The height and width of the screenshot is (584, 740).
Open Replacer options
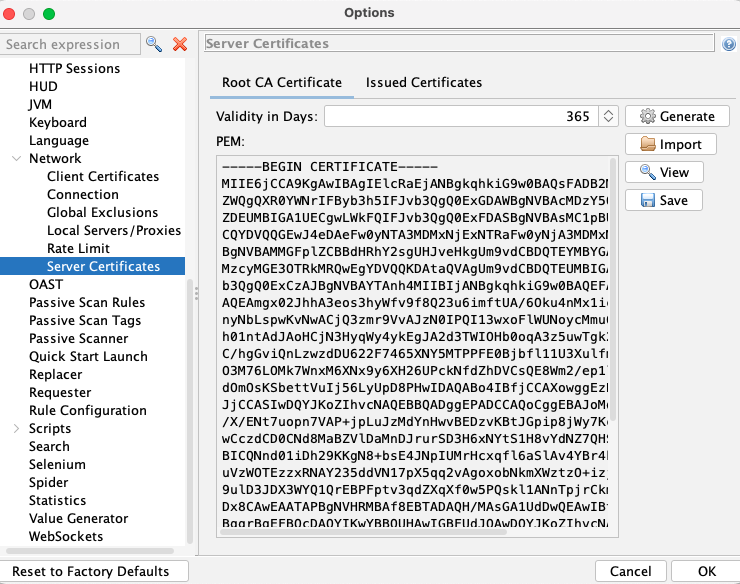click(x=56, y=374)
